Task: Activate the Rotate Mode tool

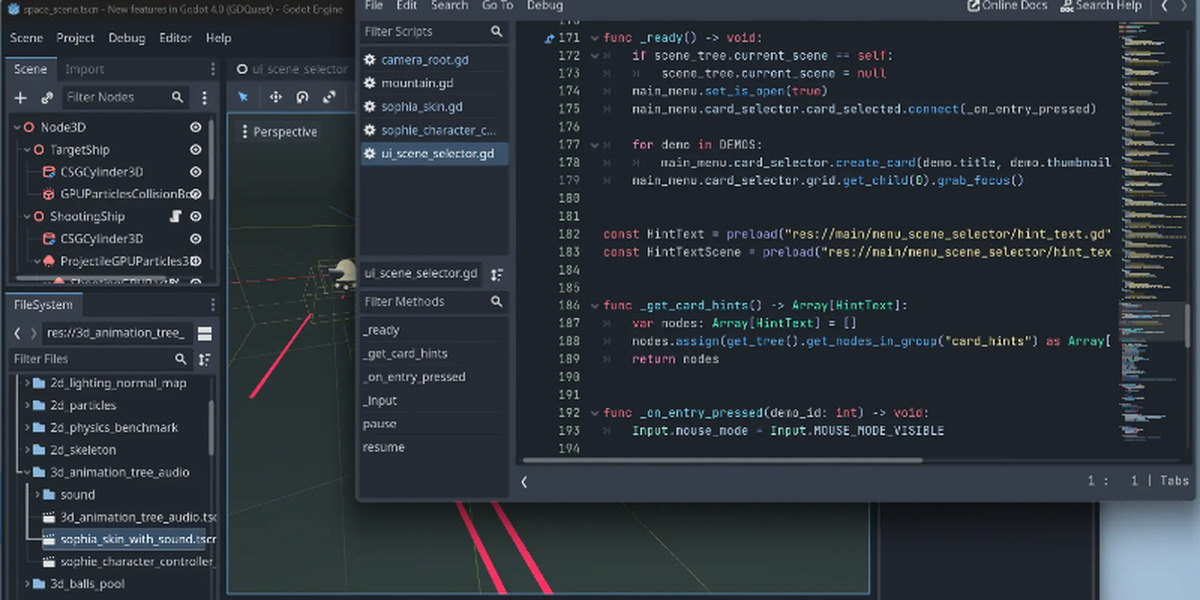Action: tap(302, 97)
